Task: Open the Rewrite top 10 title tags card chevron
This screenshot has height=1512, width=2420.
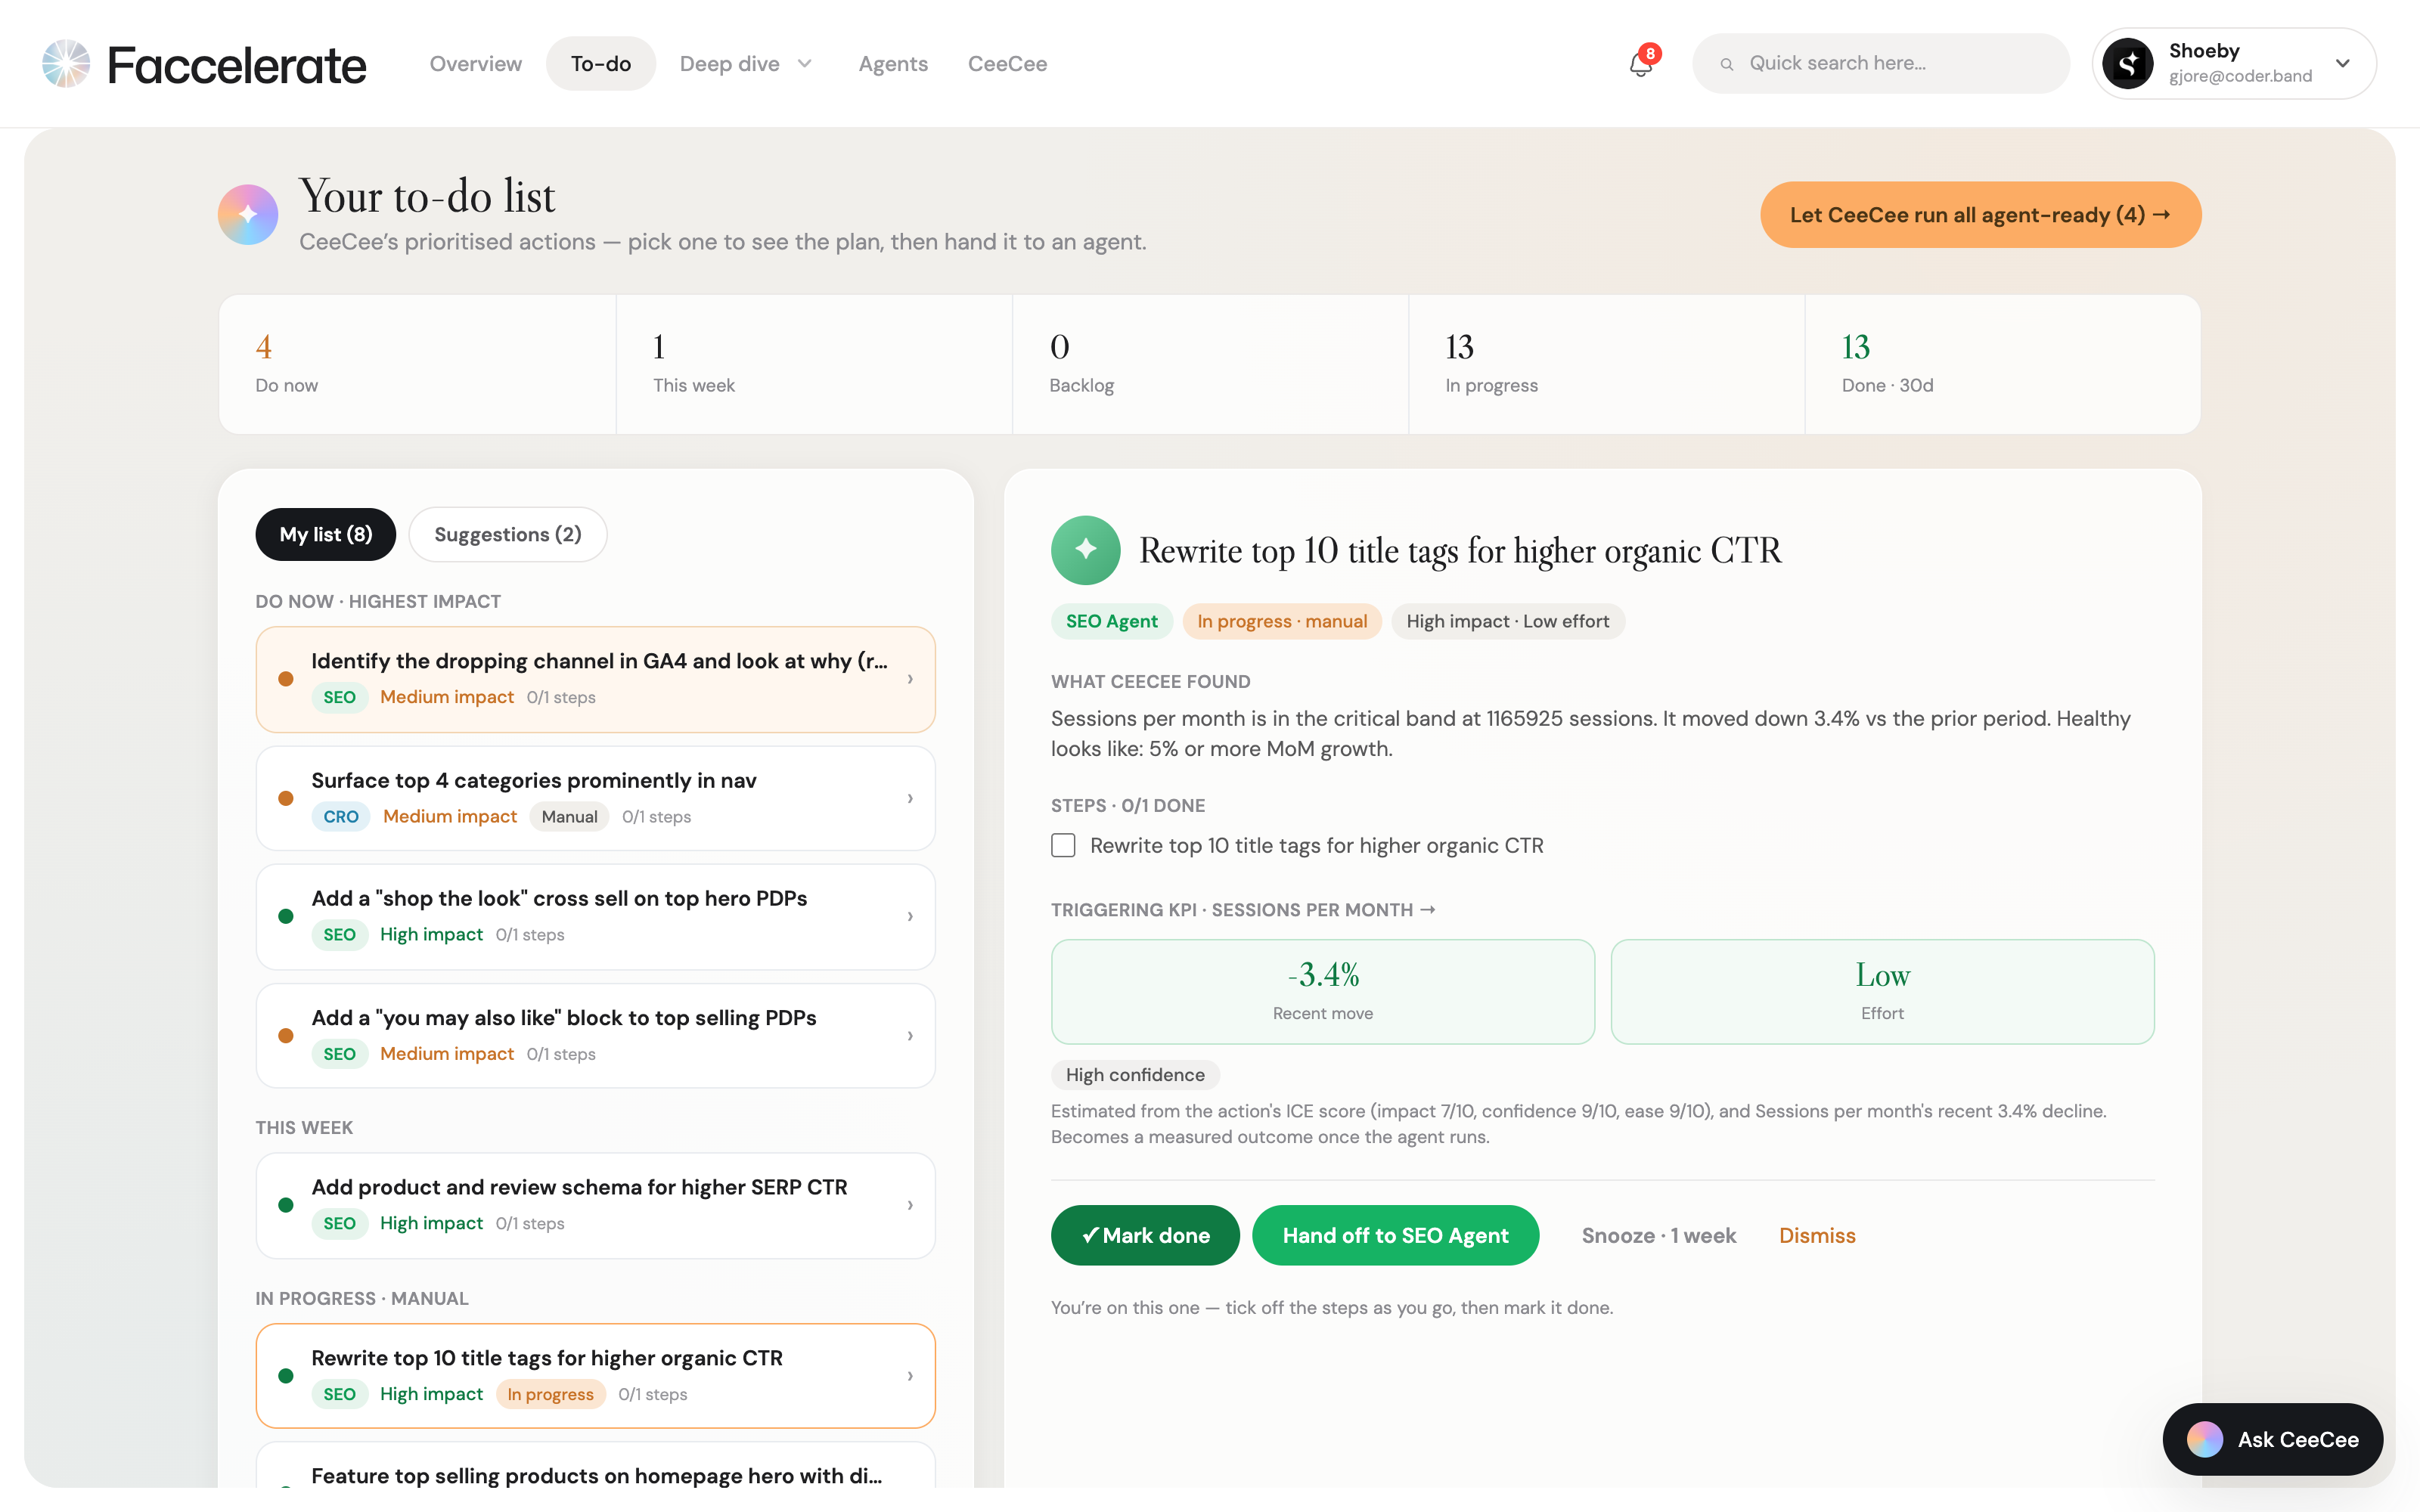Action: pyautogui.click(x=910, y=1376)
